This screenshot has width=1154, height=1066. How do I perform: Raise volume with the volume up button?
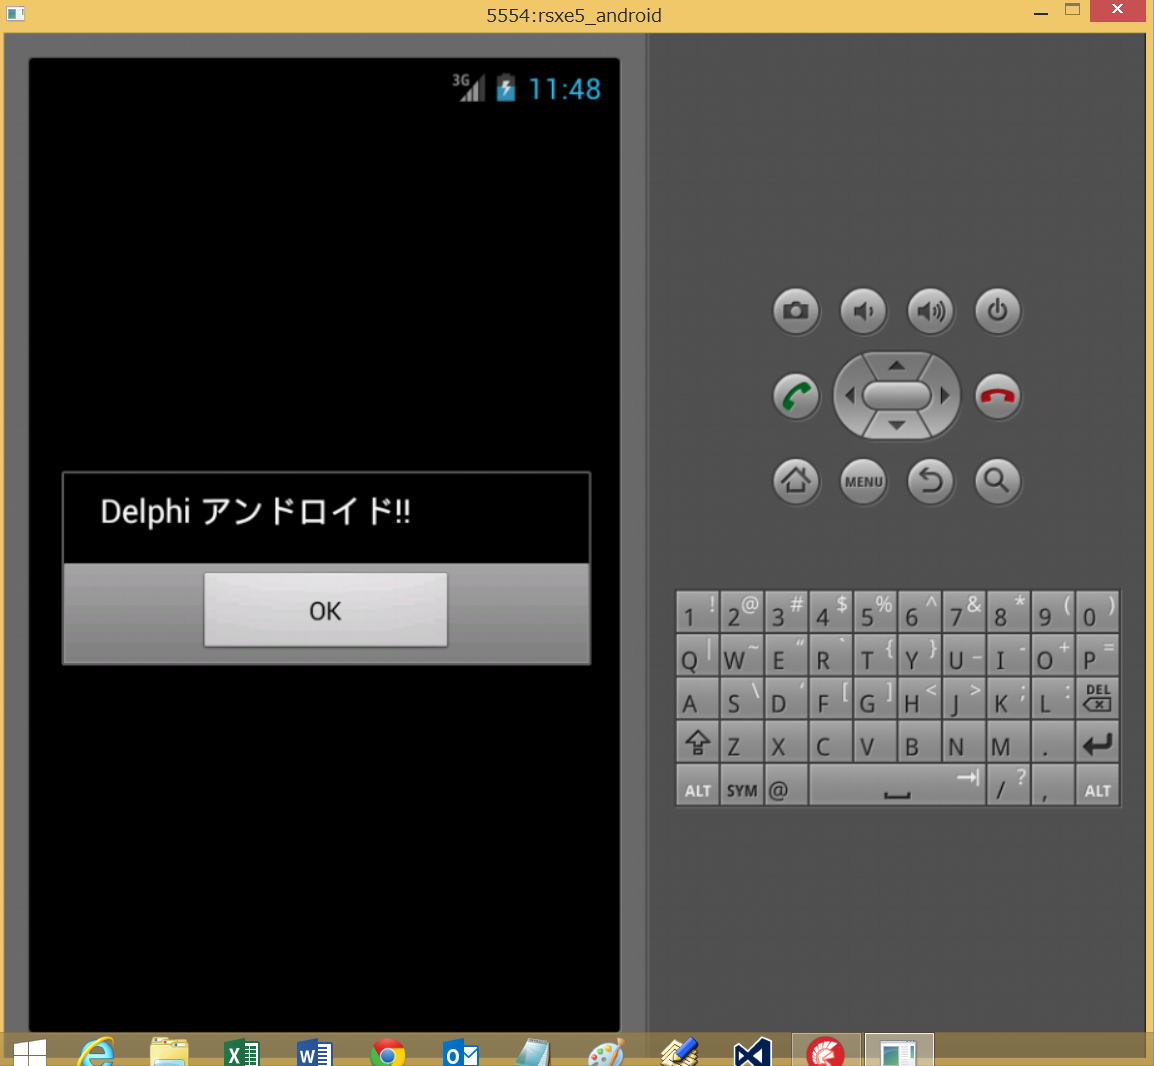click(x=930, y=311)
